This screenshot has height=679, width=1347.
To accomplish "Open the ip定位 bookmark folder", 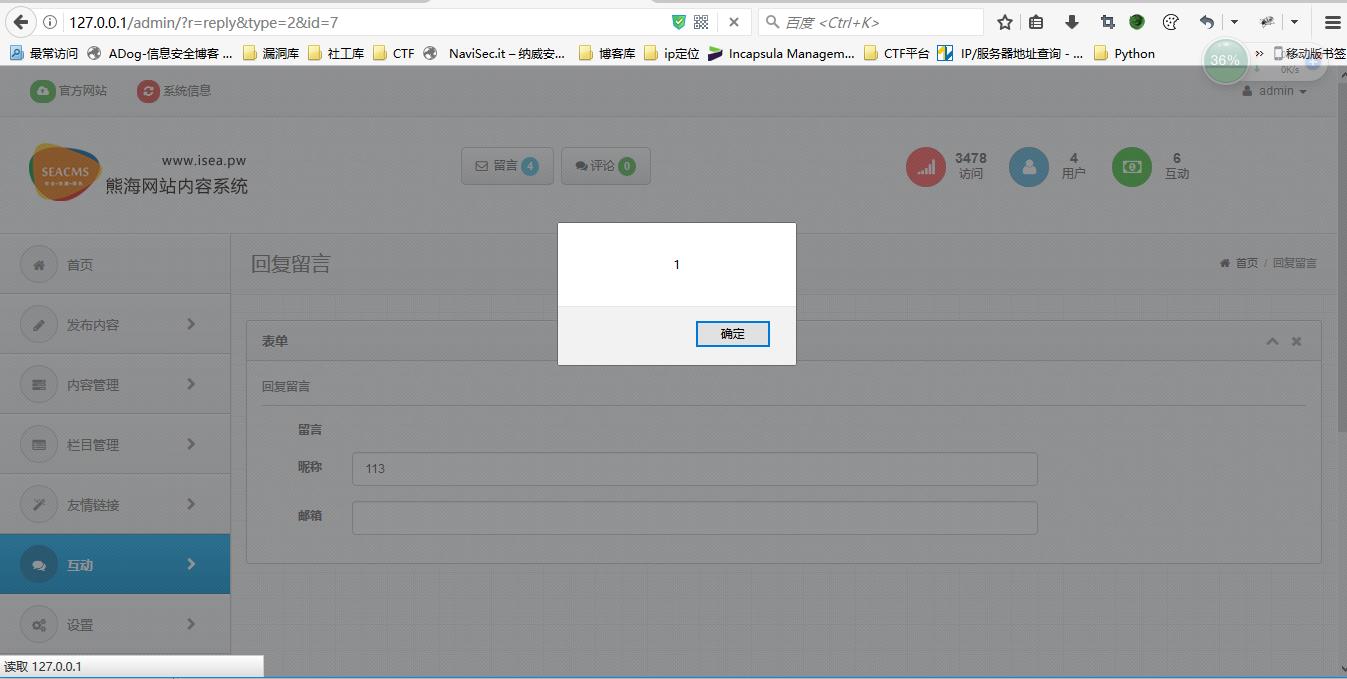I will [672, 54].
